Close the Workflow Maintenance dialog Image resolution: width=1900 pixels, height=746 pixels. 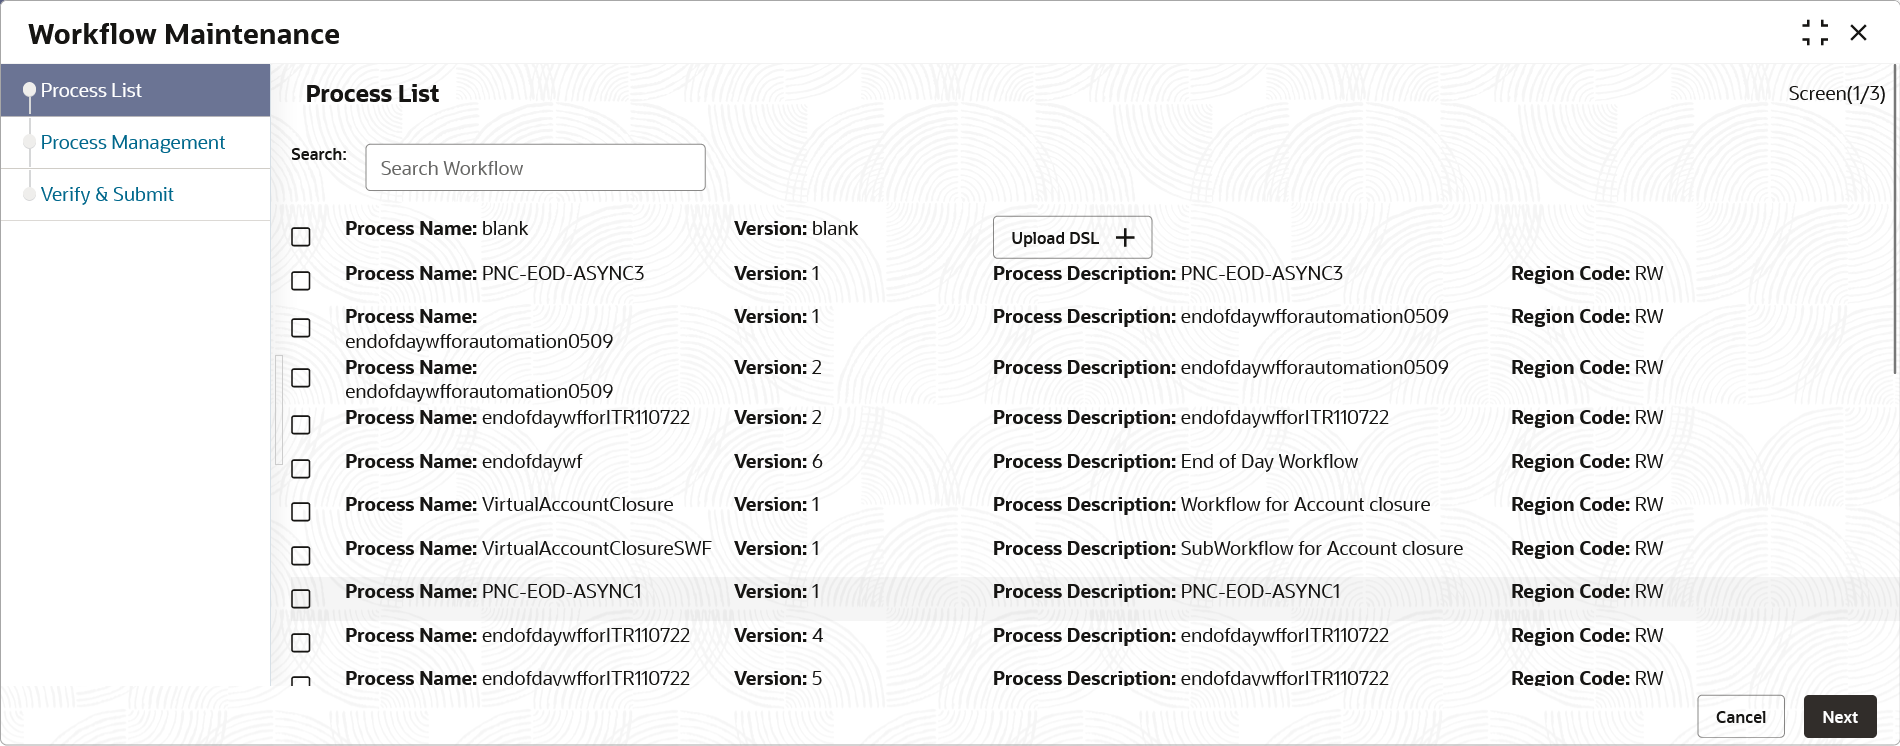pyautogui.click(x=1858, y=33)
